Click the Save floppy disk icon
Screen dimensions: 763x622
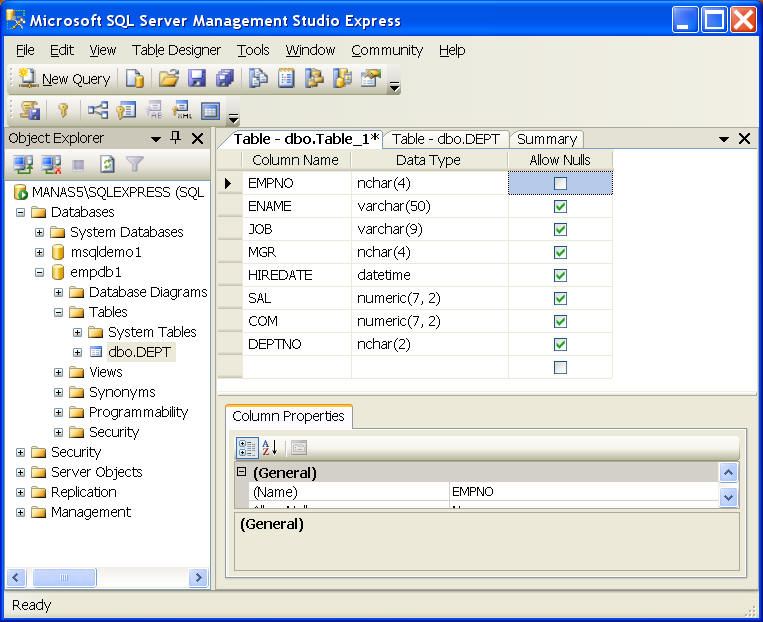(197, 78)
